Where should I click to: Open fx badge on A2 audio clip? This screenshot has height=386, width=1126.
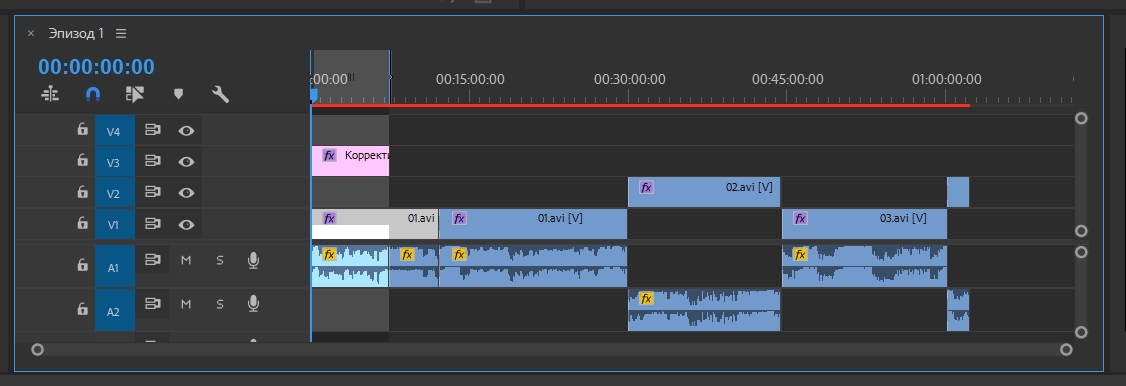[x=646, y=298]
